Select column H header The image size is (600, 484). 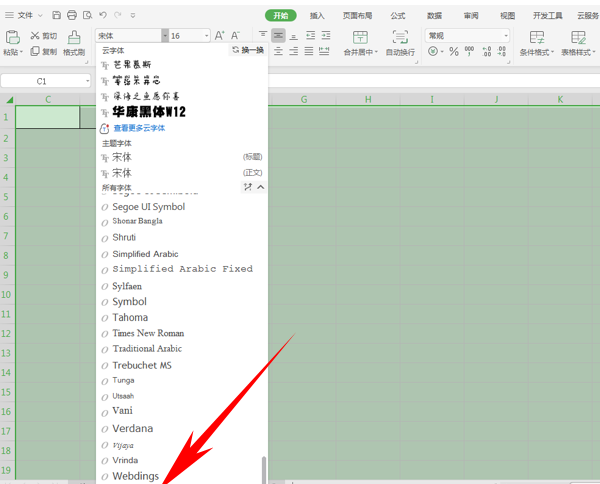(x=368, y=99)
